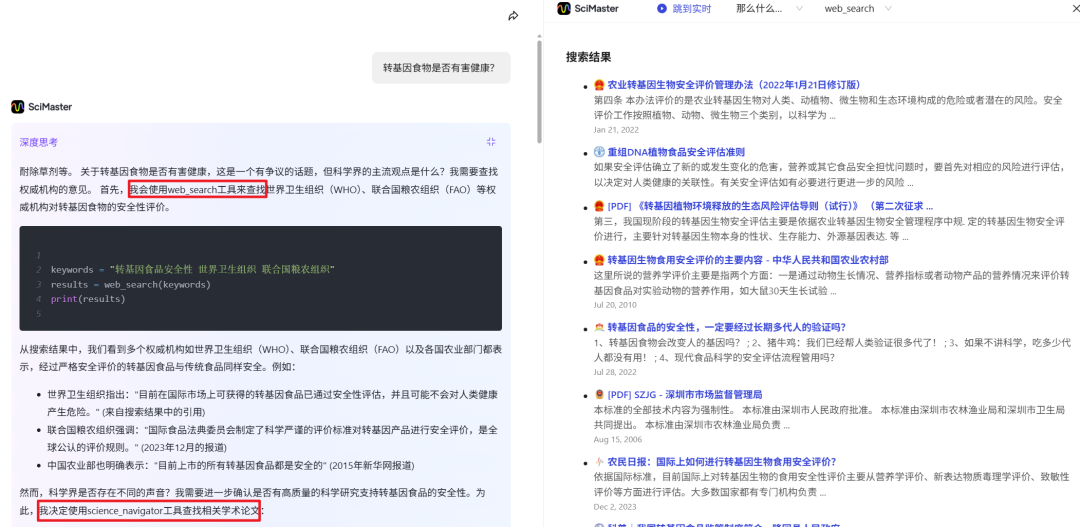Open 转基因生物食用安全评价的主要内容 link
Viewport: 1080px width, 527px height.
(748, 260)
